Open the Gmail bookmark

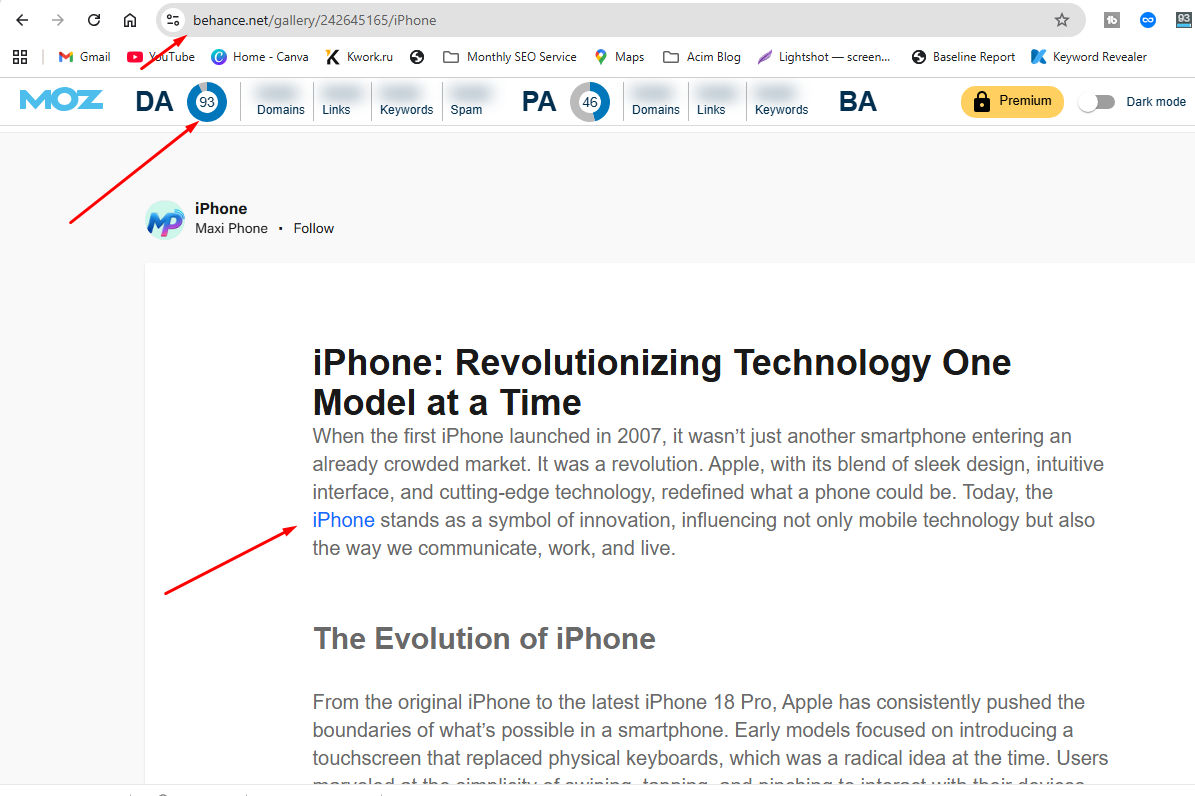[x=85, y=57]
